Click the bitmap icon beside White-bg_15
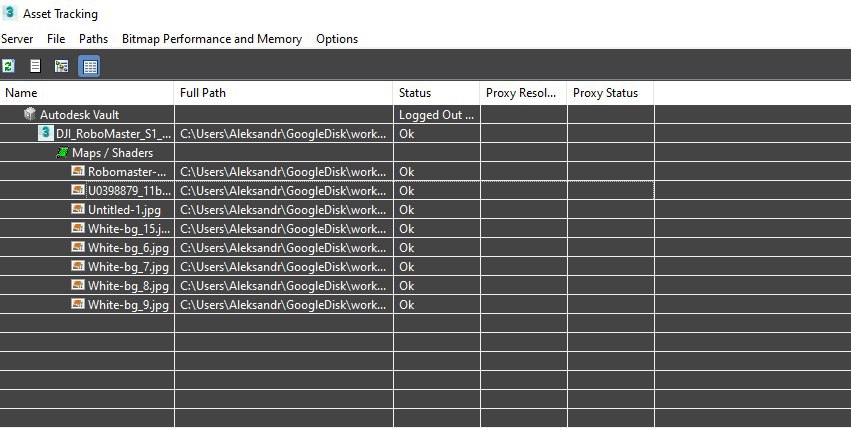The width and height of the screenshot is (851, 428). 78,228
